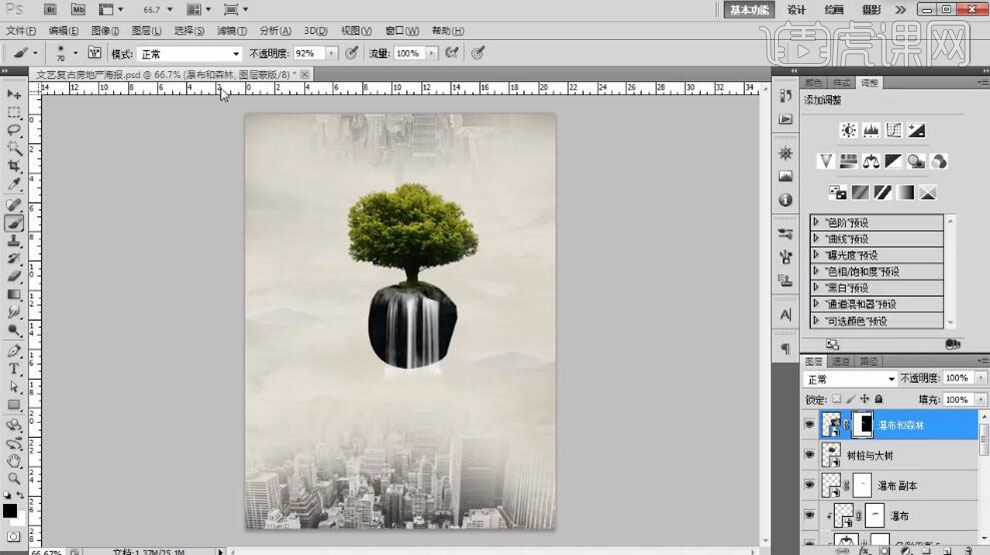Expand the "色阶"预设 list
The height and width of the screenshot is (555, 990).
816,222
